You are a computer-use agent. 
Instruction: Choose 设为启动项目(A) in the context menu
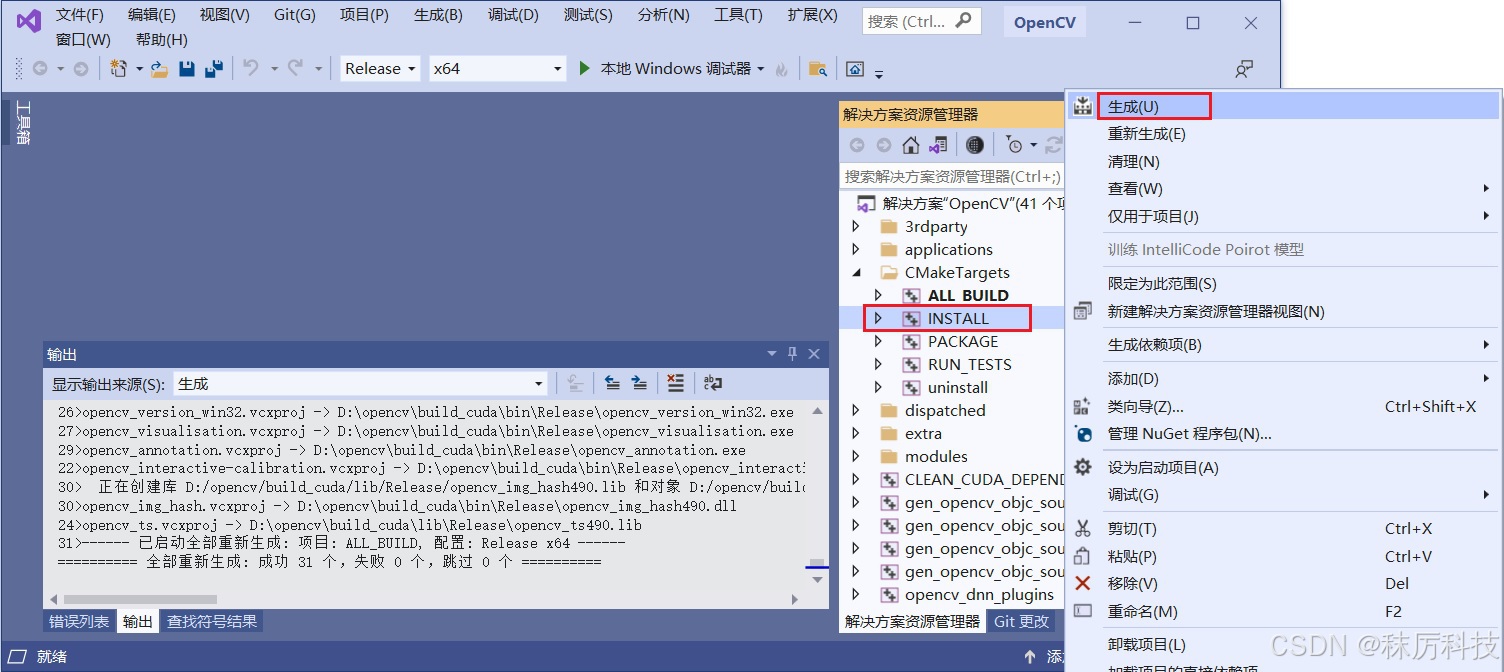(x=1284, y=467)
